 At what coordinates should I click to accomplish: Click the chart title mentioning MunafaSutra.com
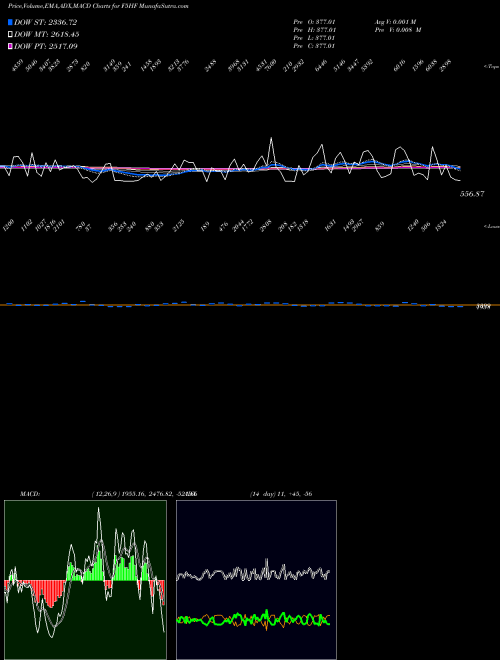[98, 6]
